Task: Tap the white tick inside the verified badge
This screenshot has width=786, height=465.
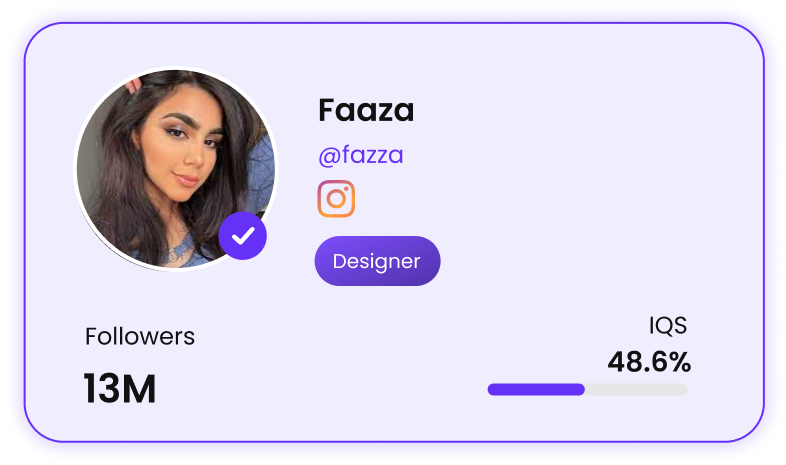Action: pyautogui.click(x=243, y=236)
